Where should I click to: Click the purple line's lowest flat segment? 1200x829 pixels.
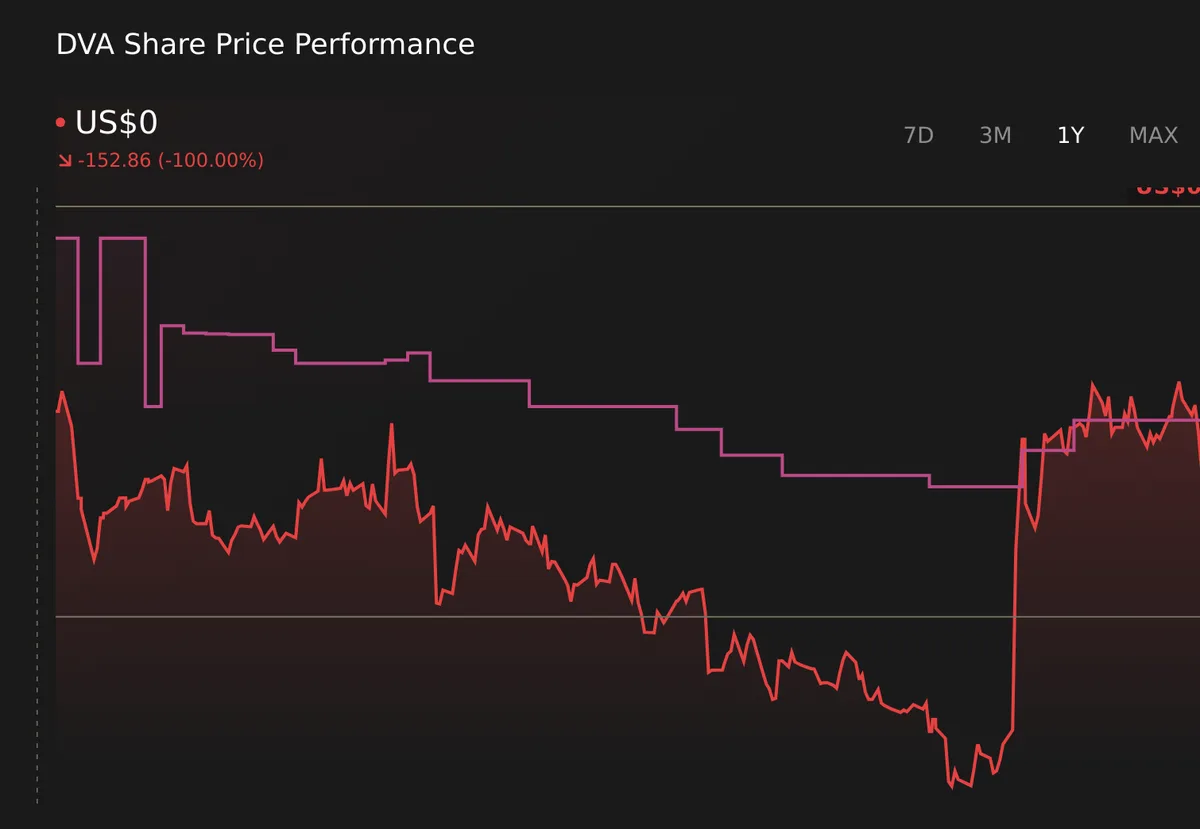pyautogui.click(x=974, y=487)
